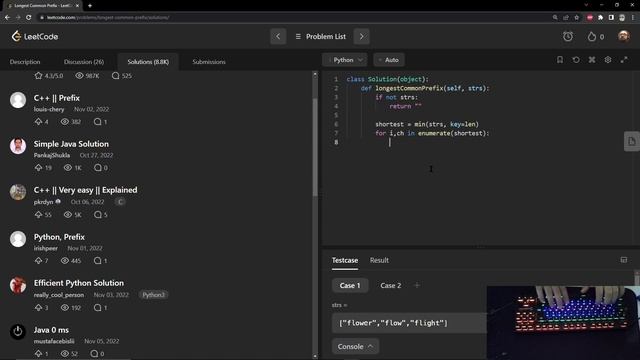This screenshot has height=360, width=640.
Task: Toggle the testcase panel layout icon
Action: pyautogui.click(x=624, y=260)
